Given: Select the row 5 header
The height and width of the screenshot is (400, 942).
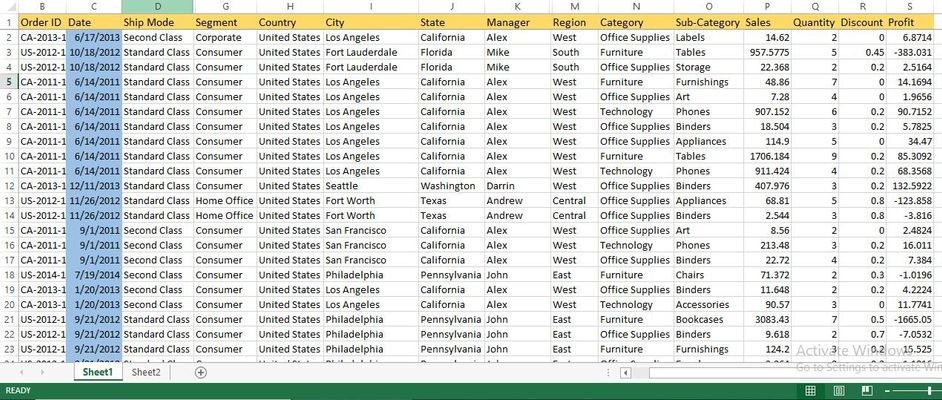Looking at the screenshot, I should click(x=8, y=82).
